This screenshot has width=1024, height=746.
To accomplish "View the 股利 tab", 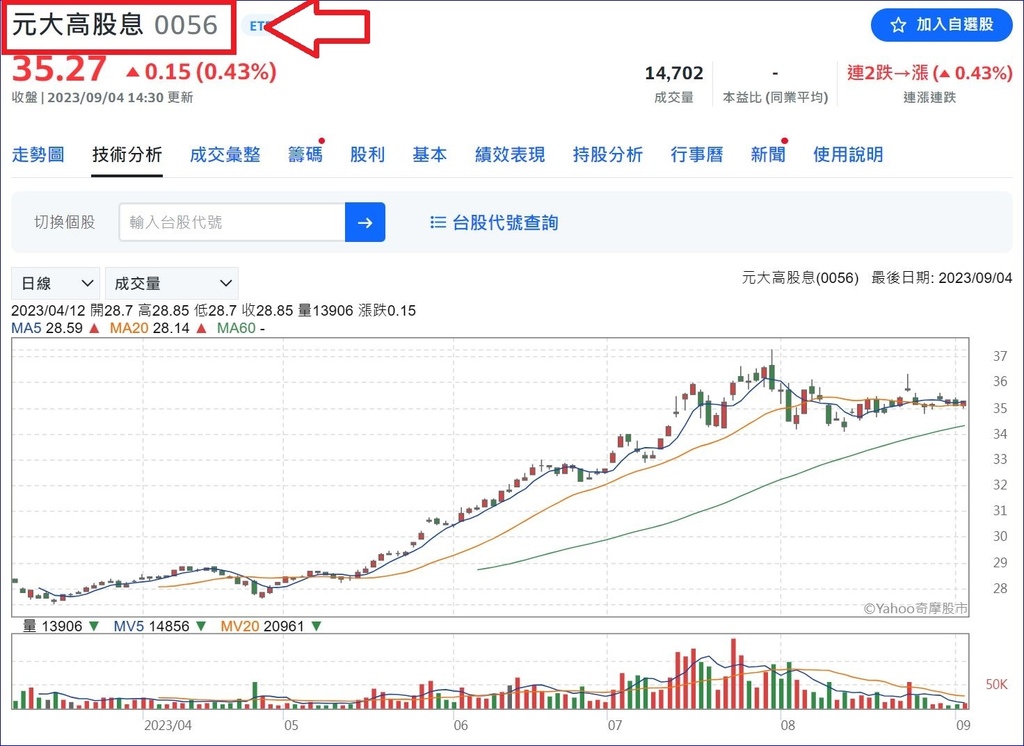I will coord(367,155).
